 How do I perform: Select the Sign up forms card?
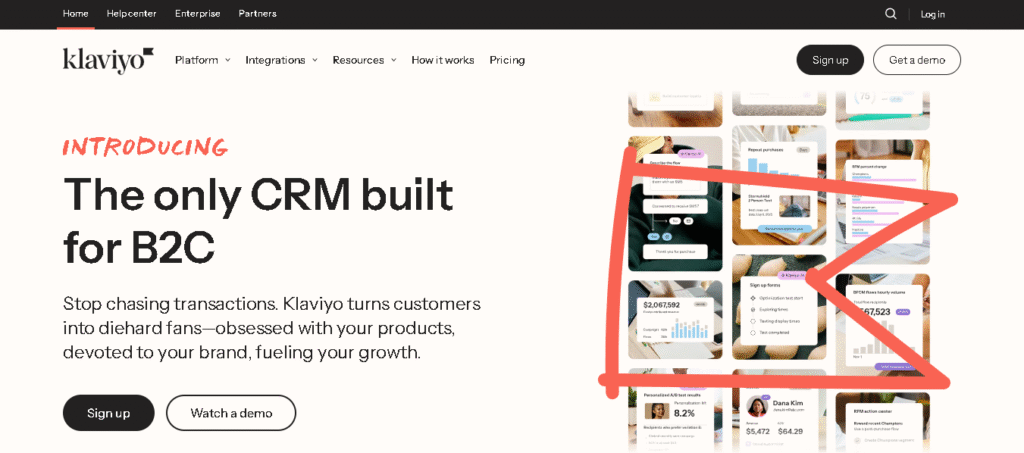point(778,309)
